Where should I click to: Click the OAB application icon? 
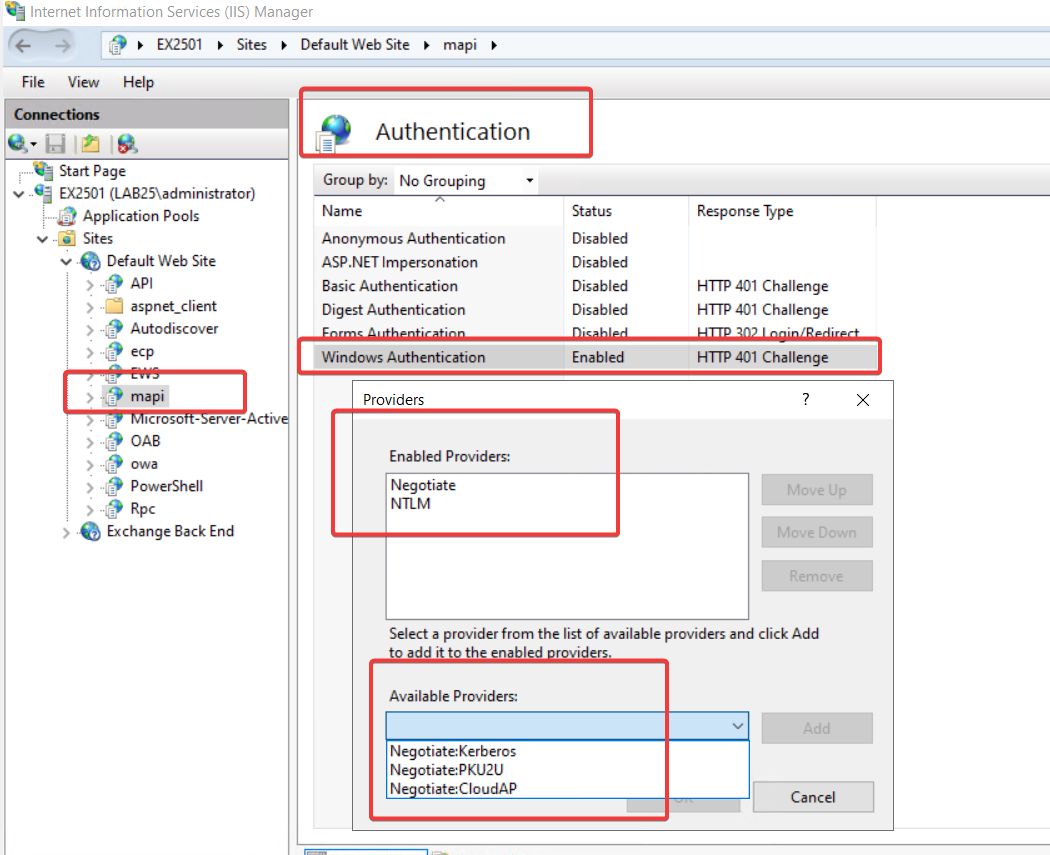coord(115,441)
